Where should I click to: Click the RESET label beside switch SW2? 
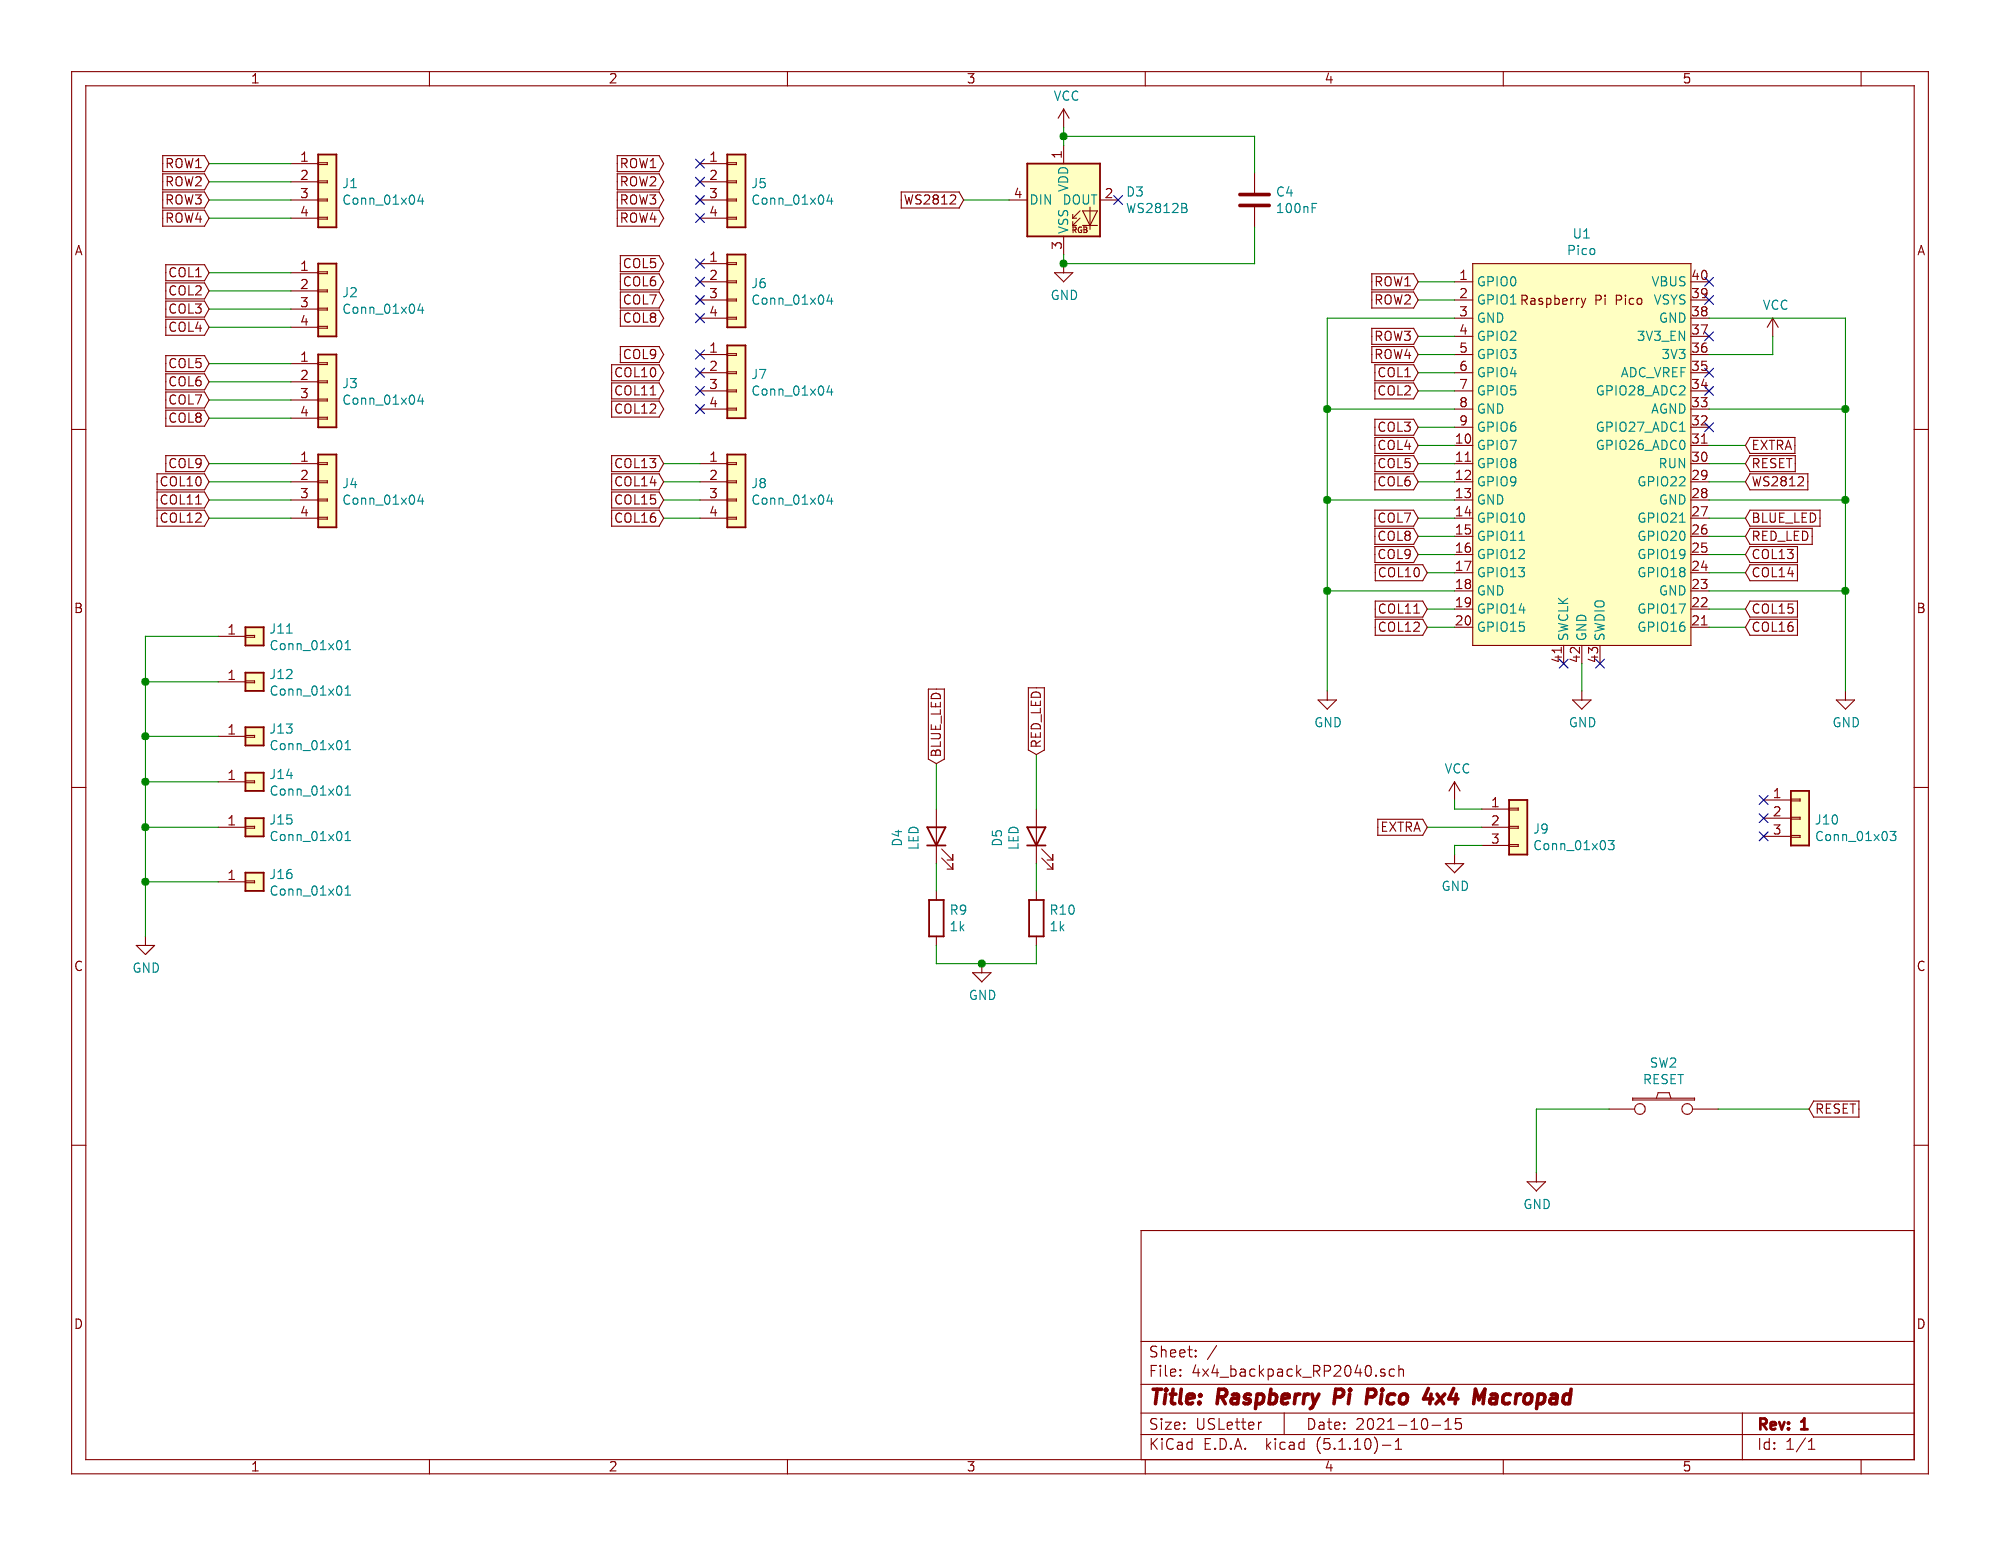[x=1834, y=1109]
